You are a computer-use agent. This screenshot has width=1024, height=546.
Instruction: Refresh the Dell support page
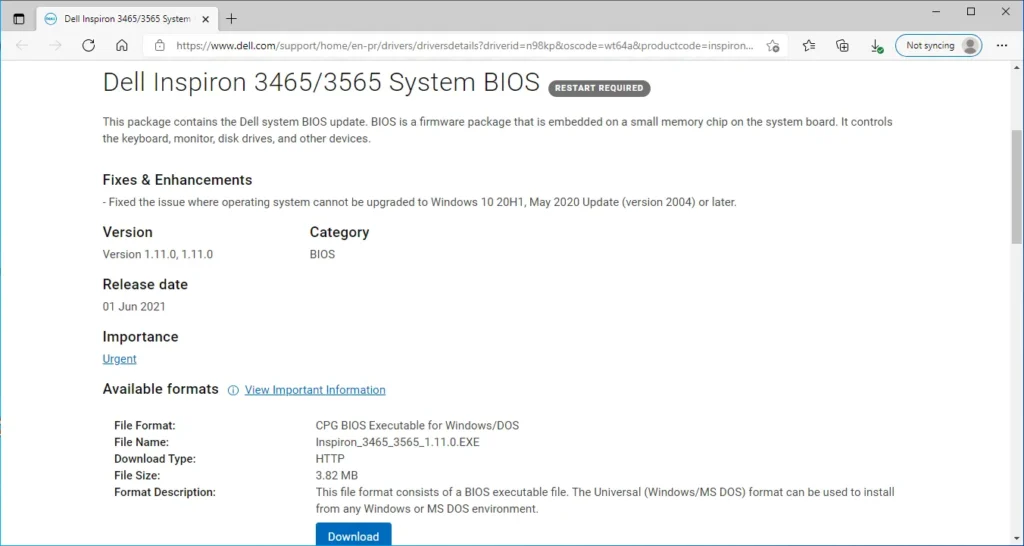click(x=88, y=45)
